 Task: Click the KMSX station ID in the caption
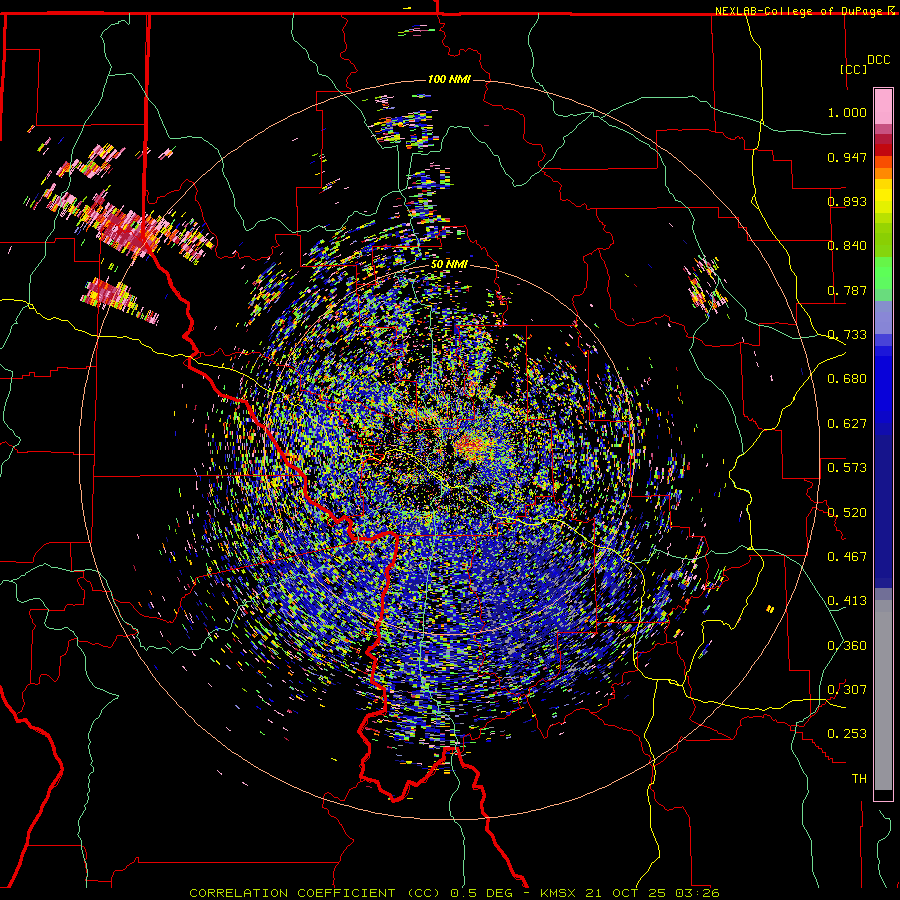(559, 893)
